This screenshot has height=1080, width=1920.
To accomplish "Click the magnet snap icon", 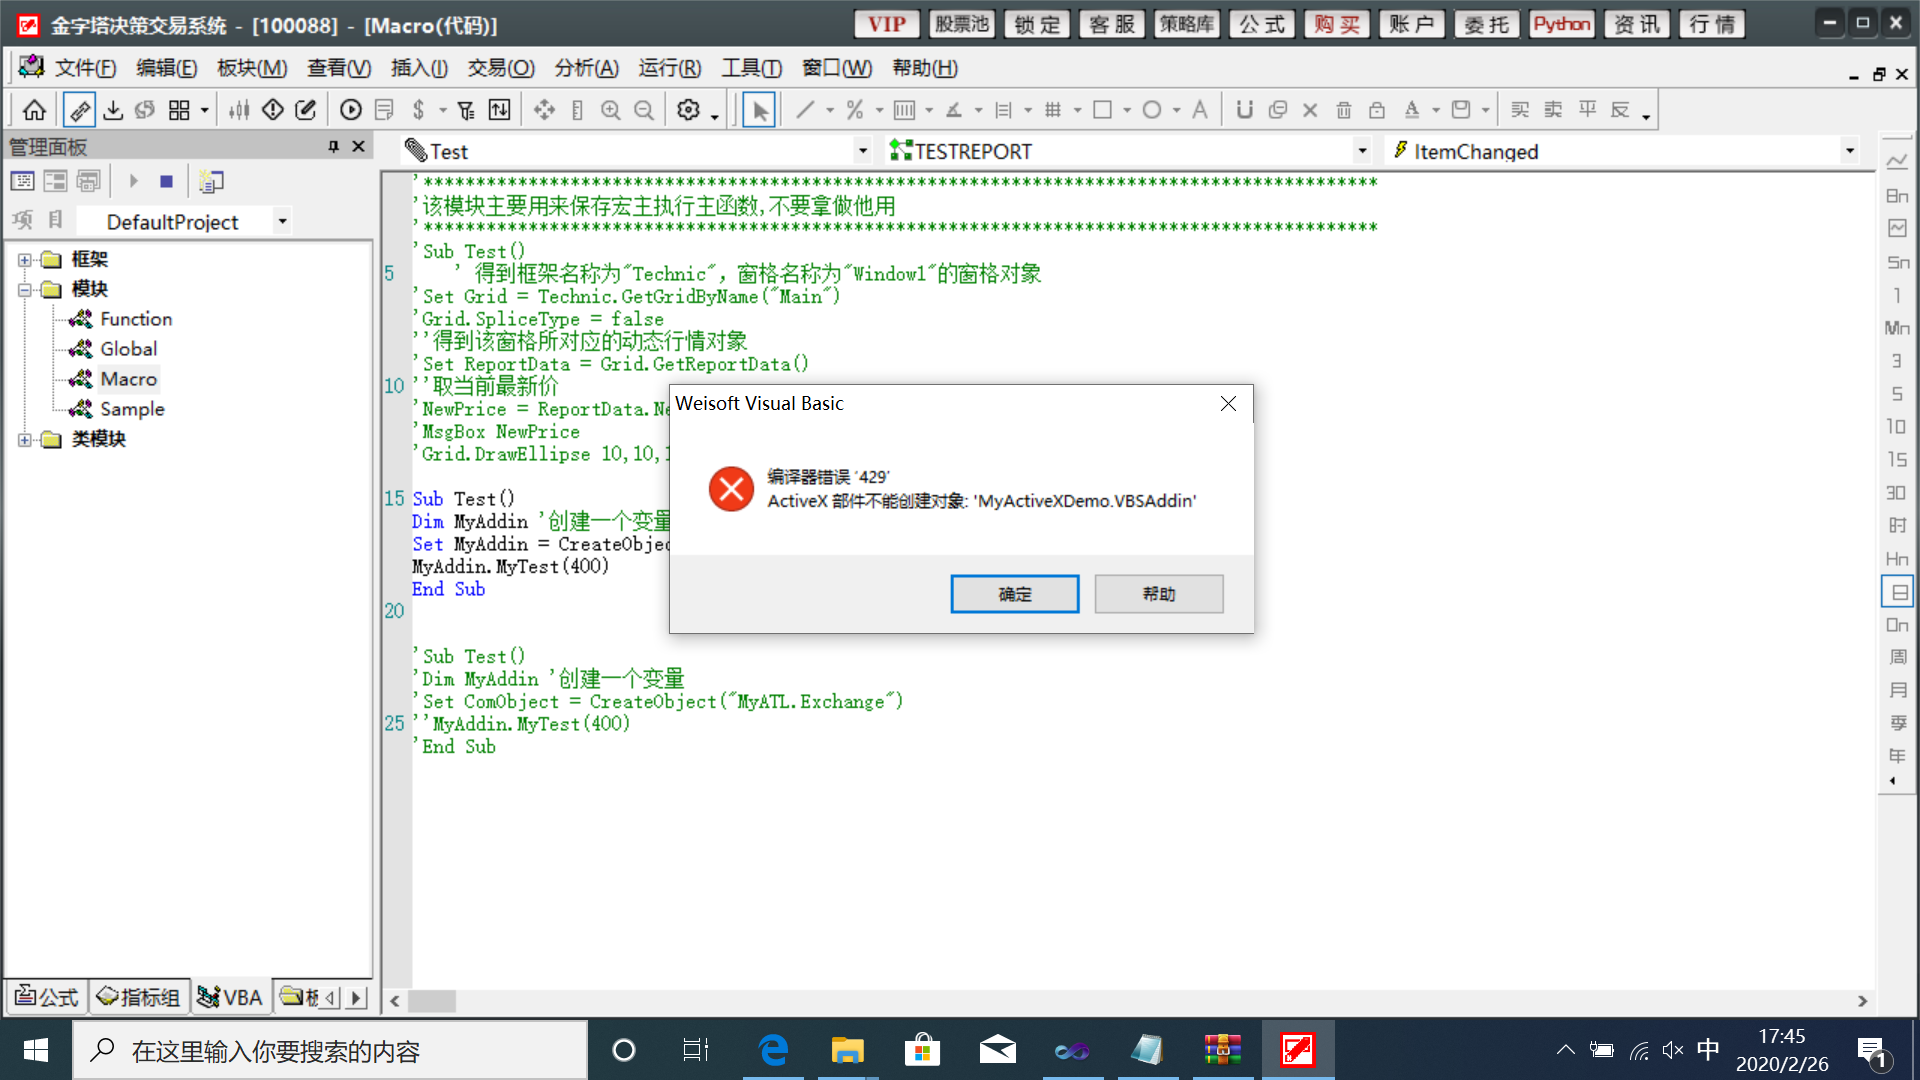I will pyautogui.click(x=1244, y=110).
